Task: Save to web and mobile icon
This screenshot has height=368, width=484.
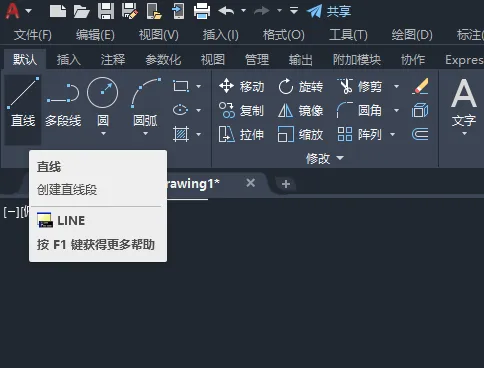Action: pyautogui.click(x=178, y=11)
